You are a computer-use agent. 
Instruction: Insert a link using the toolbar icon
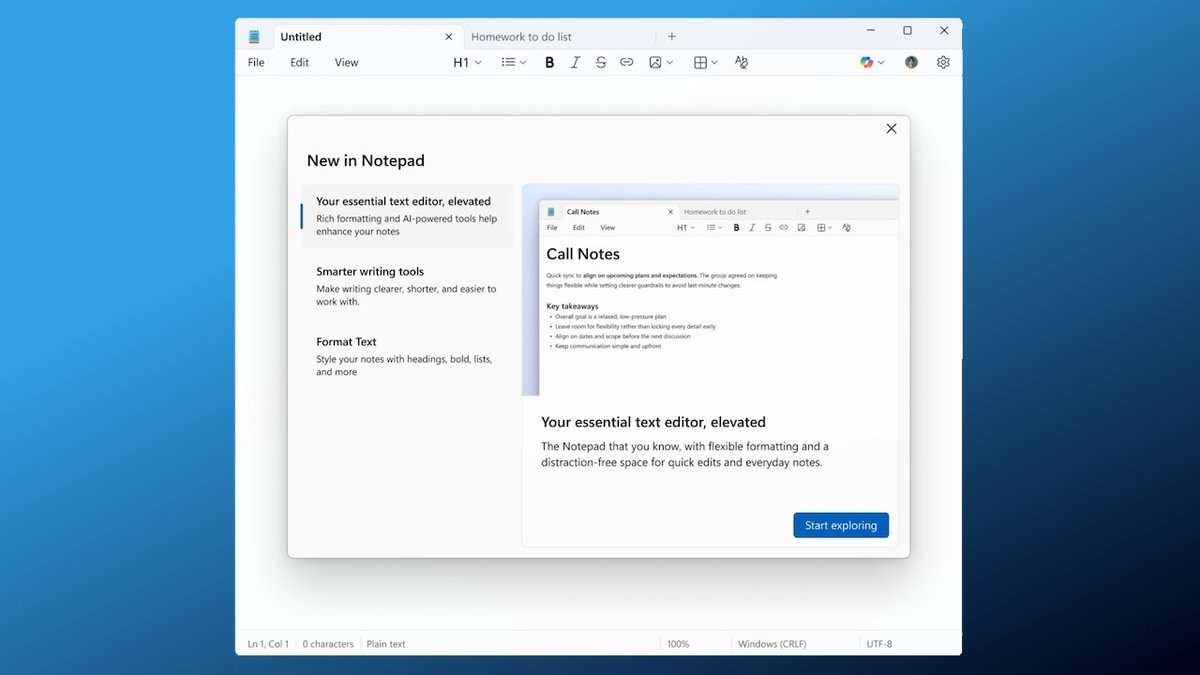[627, 62]
